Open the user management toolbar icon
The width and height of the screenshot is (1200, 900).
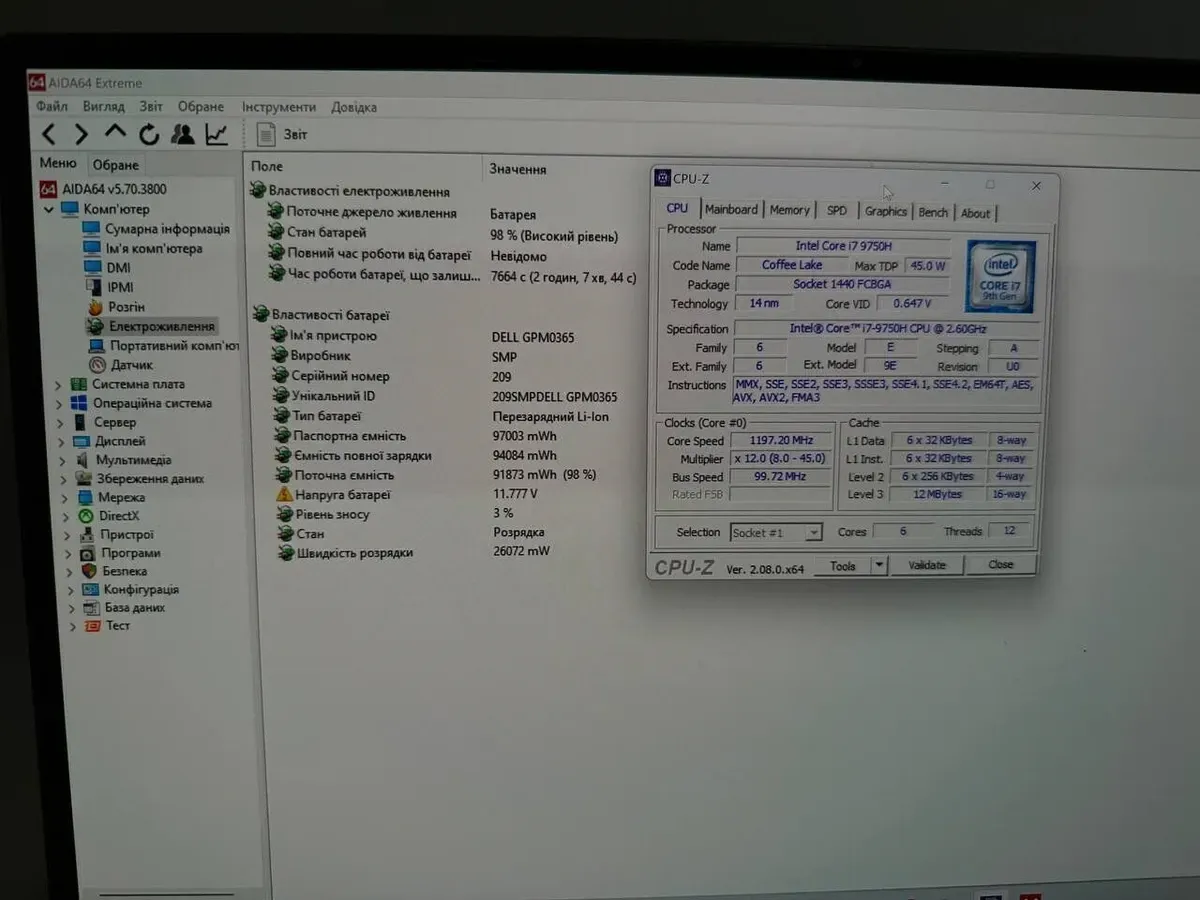pyautogui.click(x=182, y=134)
